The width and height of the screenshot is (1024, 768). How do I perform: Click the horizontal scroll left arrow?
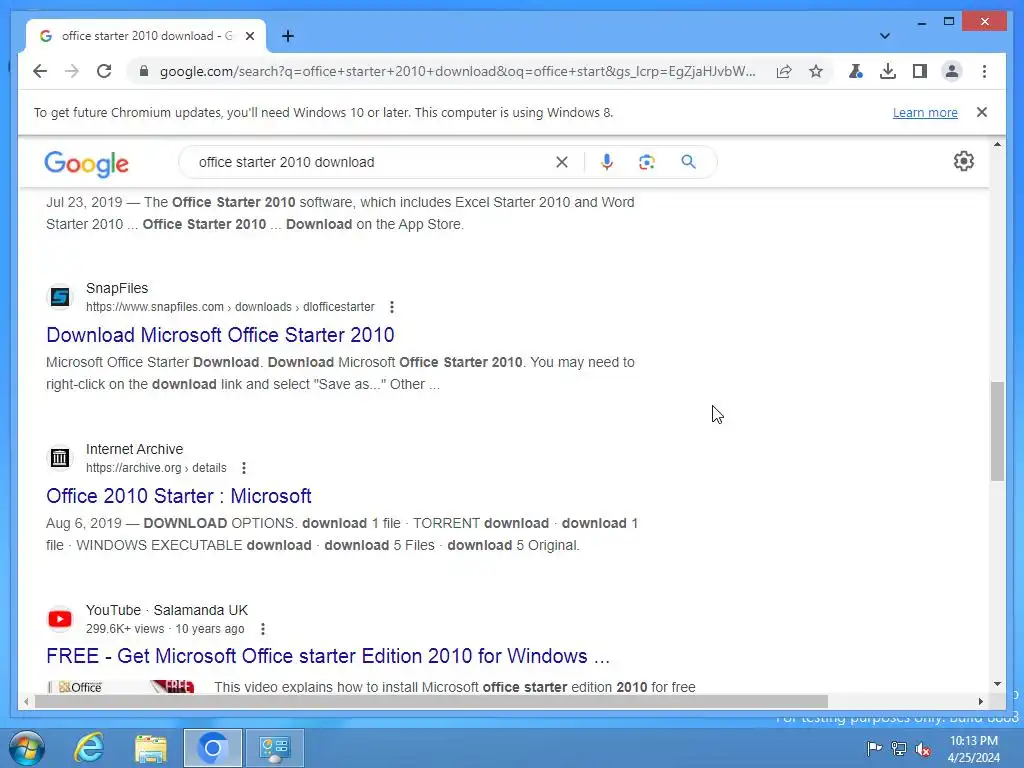coord(25,701)
